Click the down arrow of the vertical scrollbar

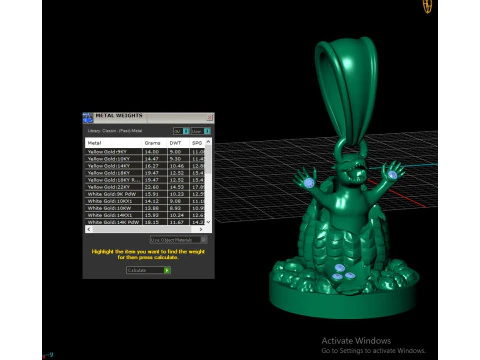pyautogui.click(x=208, y=222)
